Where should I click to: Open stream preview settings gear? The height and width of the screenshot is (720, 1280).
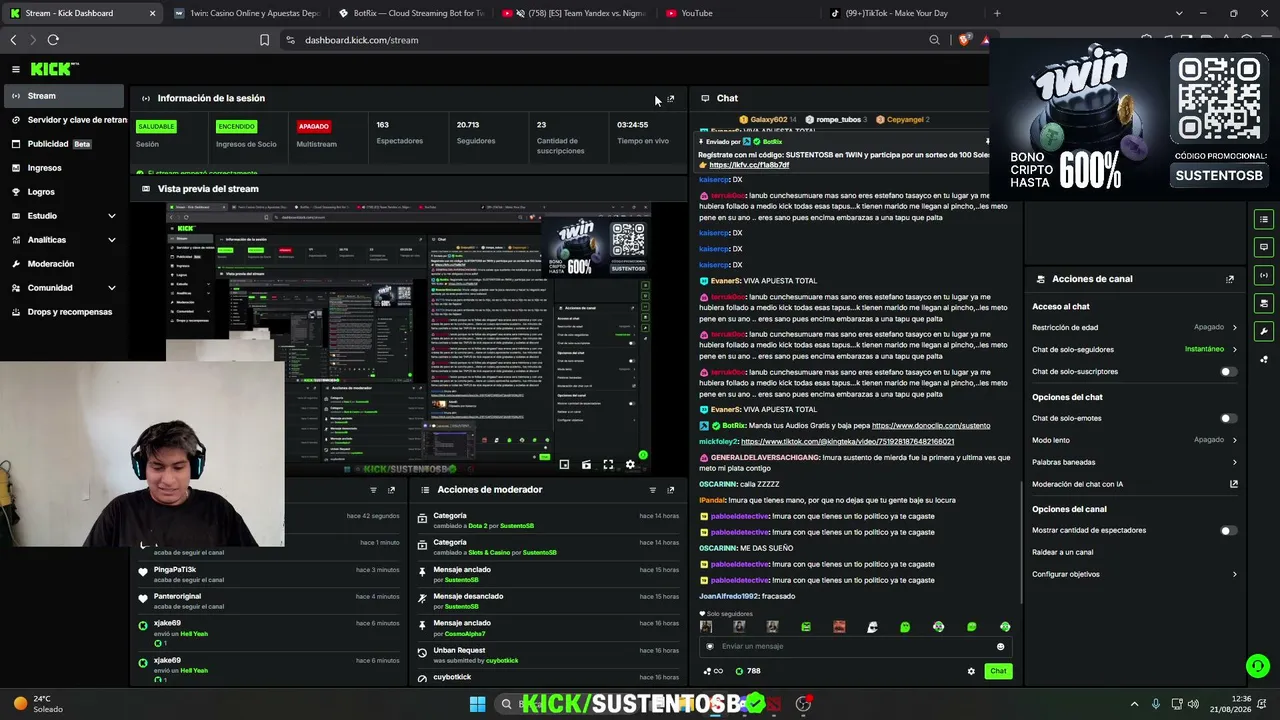coord(630,465)
